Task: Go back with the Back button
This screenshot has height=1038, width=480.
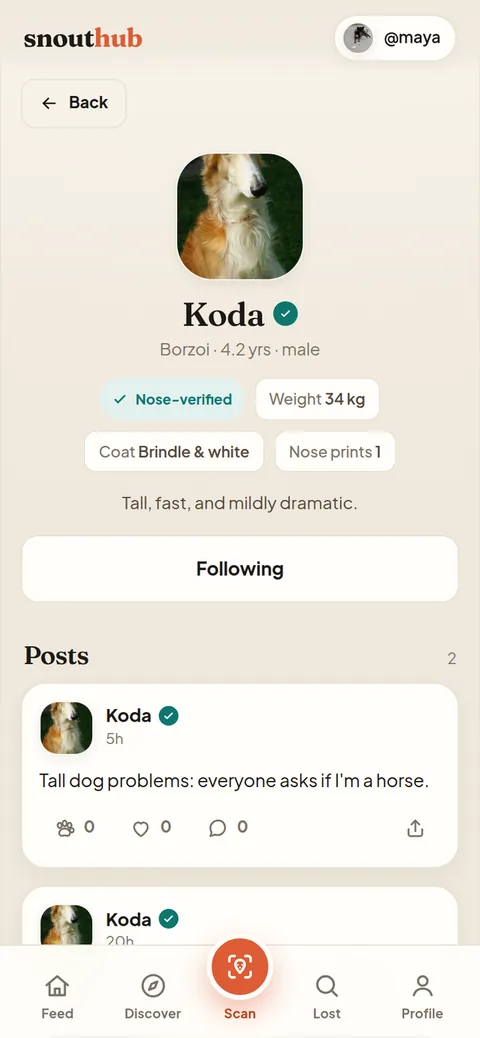Action: (x=74, y=103)
